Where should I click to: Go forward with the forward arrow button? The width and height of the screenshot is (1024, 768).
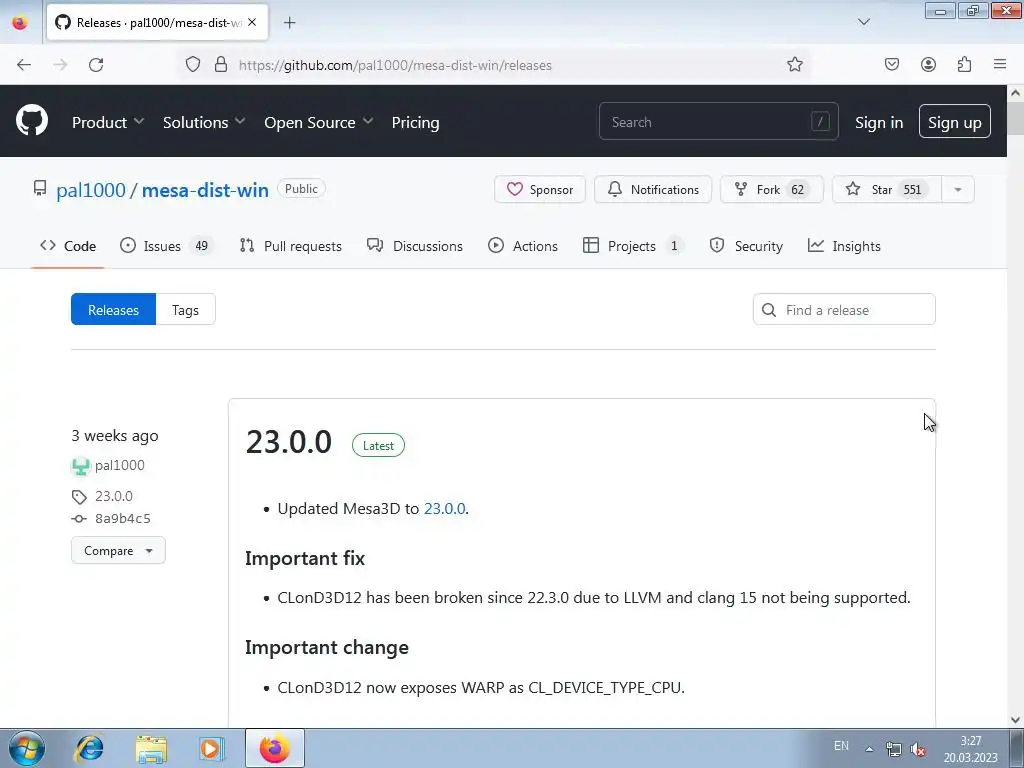tap(60, 65)
